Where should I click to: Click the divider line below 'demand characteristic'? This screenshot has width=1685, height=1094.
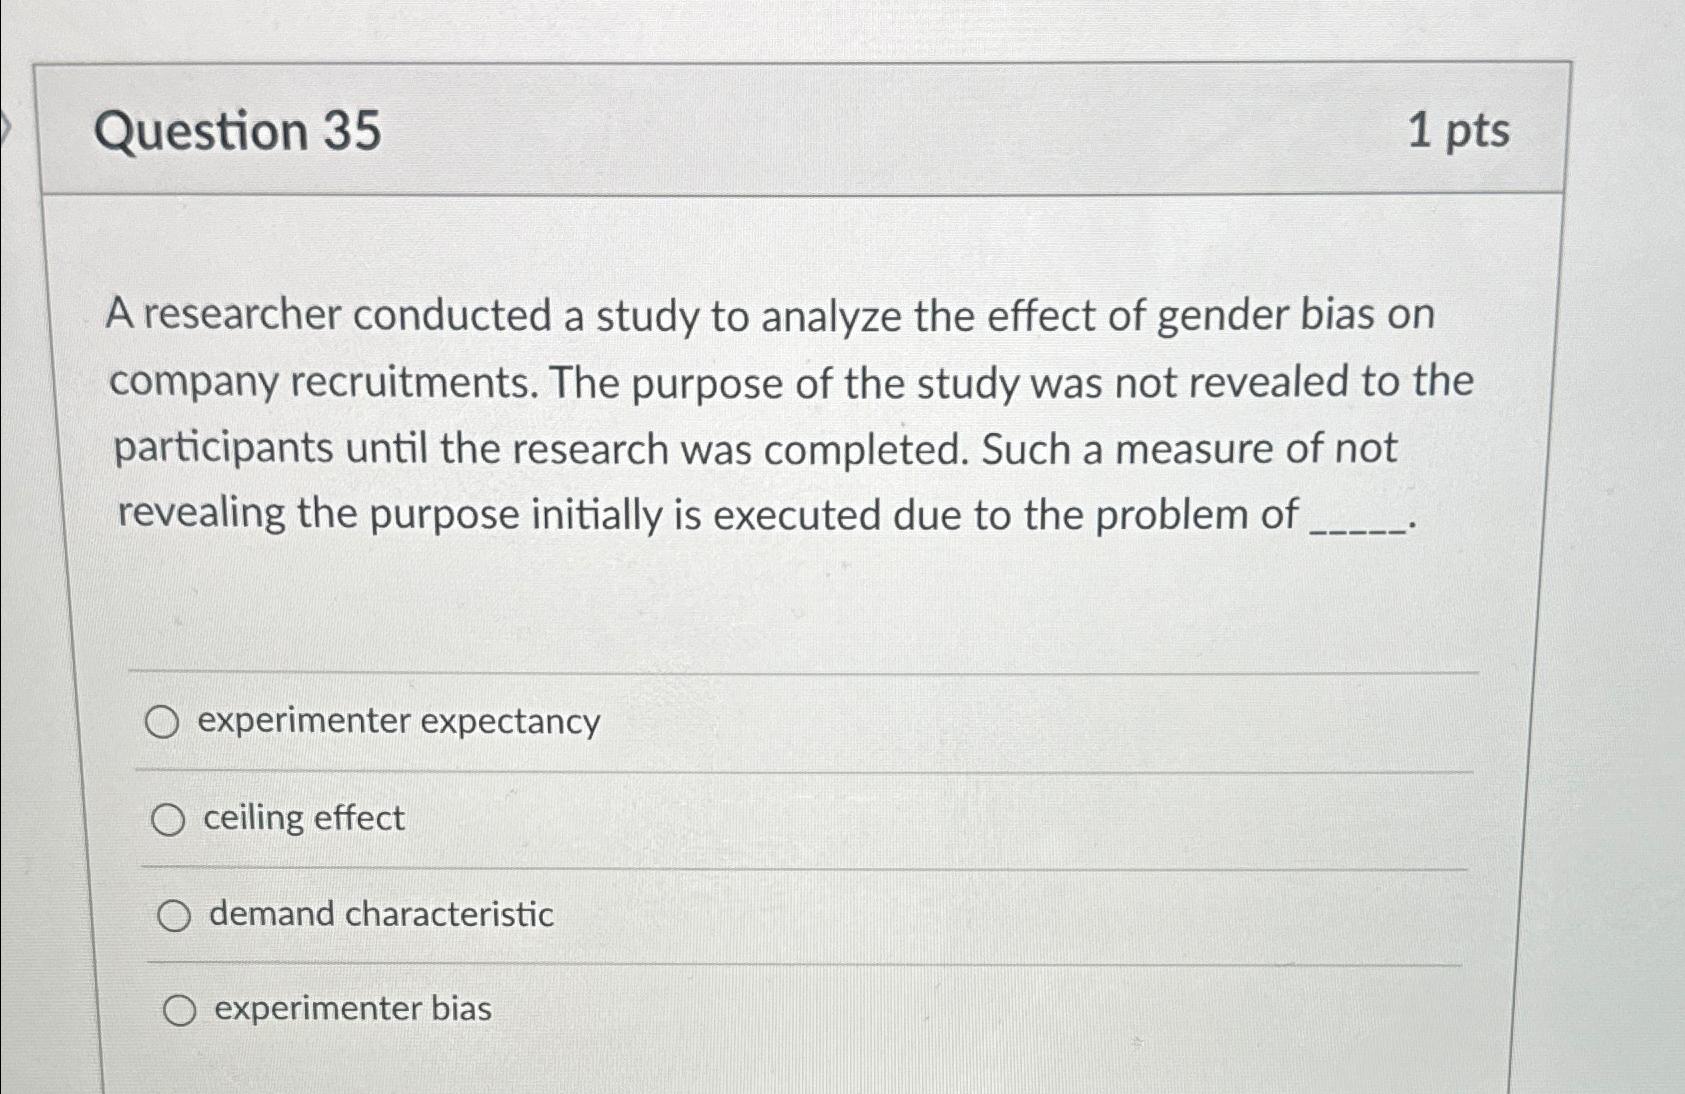tap(800, 962)
